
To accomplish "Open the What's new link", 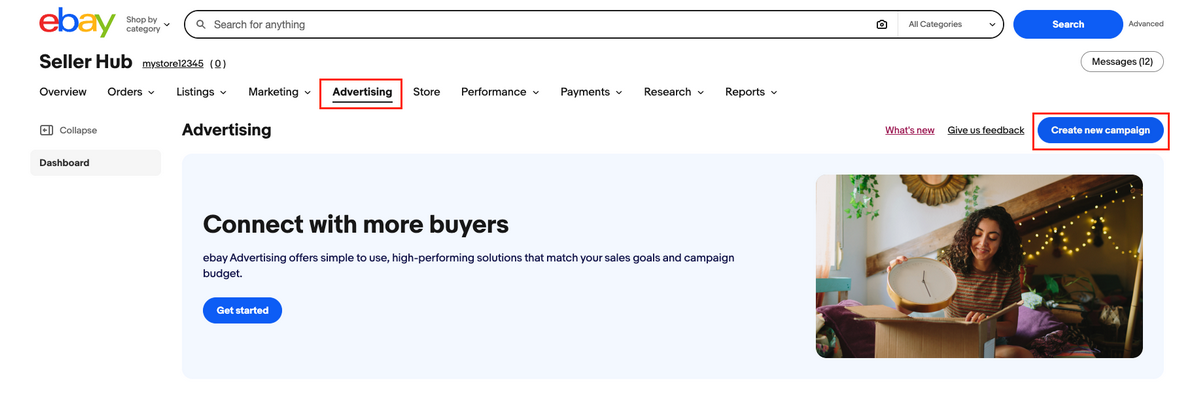I will point(910,131).
